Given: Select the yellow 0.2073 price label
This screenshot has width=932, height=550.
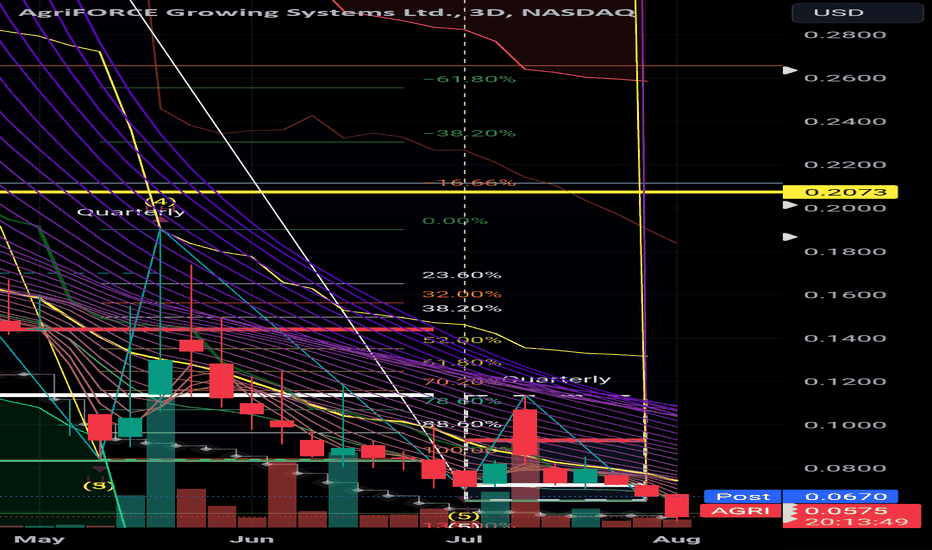Looking at the screenshot, I should (840, 192).
